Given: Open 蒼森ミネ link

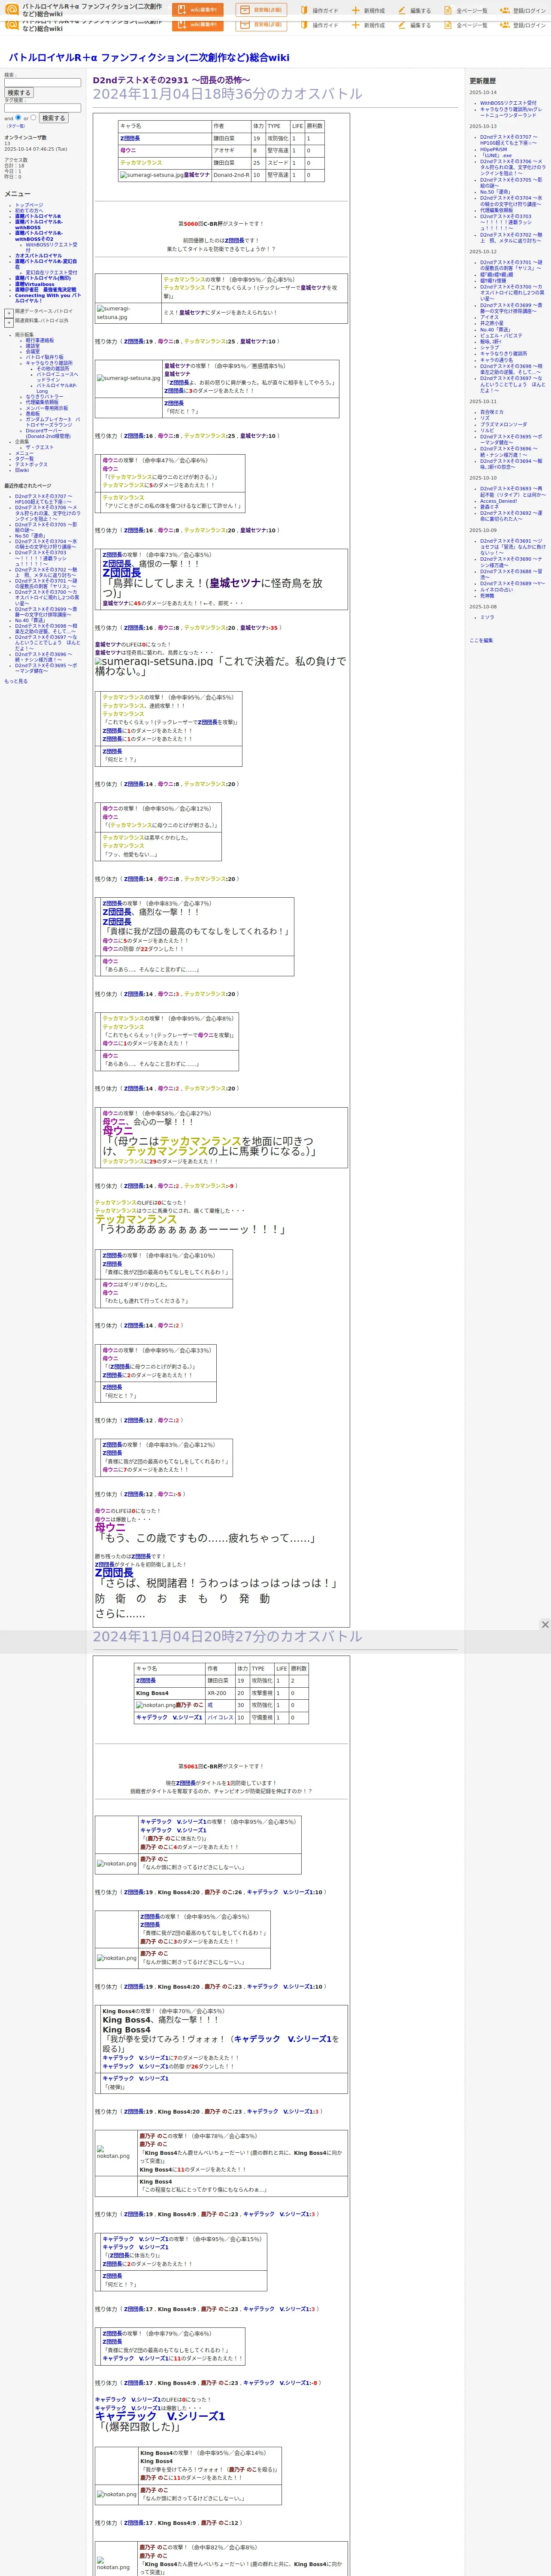Looking at the screenshot, I should pyautogui.click(x=489, y=507).
